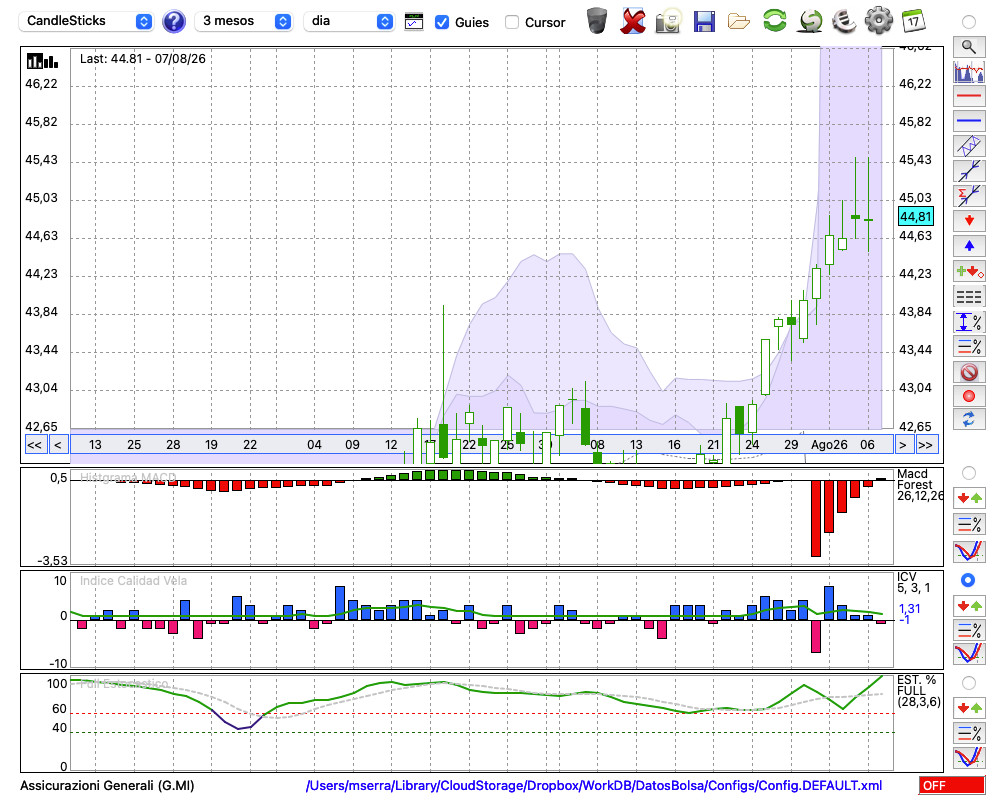Screen dimensions: 1000x800
Task: Expand the 3 mesos period dropdown
Action: click(243, 21)
